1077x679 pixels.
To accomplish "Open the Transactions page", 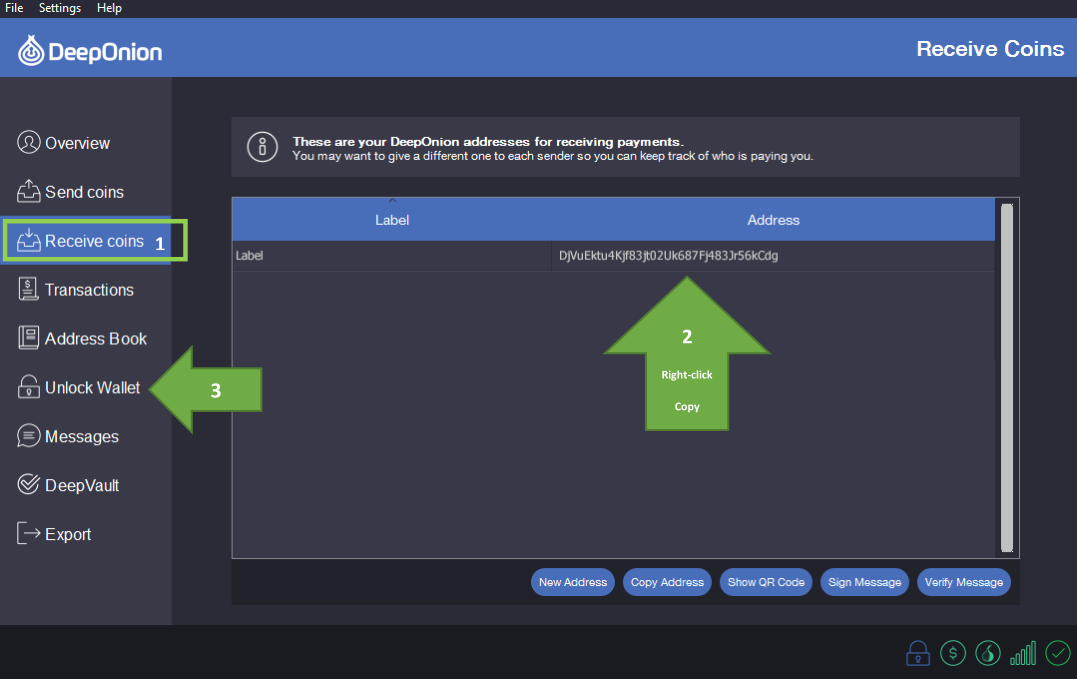I will coord(89,290).
